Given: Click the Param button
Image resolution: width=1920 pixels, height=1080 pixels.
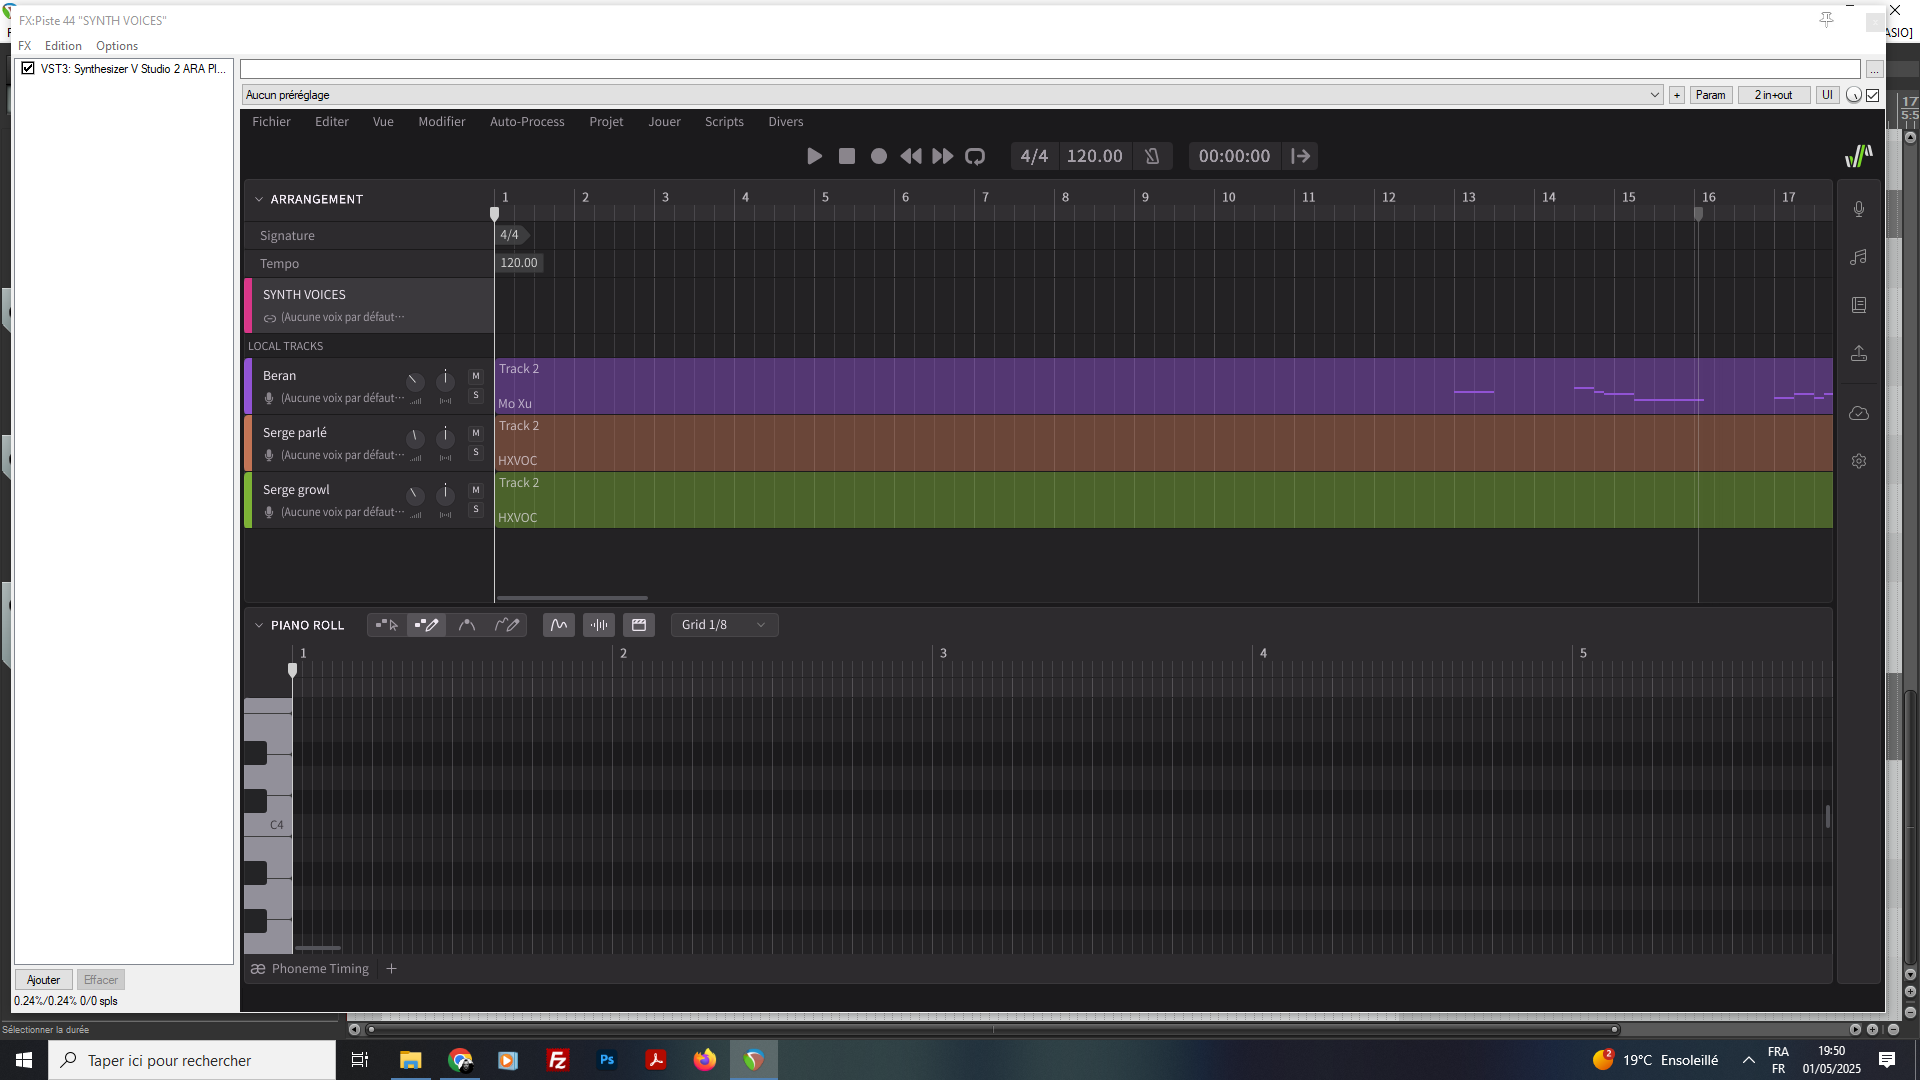Looking at the screenshot, I should coord(1711,95).
